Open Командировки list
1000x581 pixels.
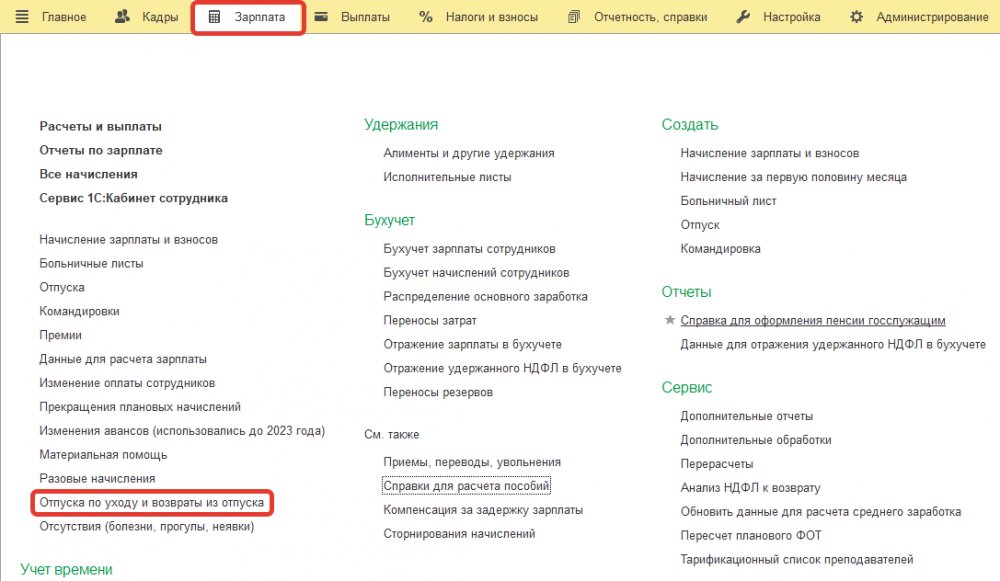[79, 311]
